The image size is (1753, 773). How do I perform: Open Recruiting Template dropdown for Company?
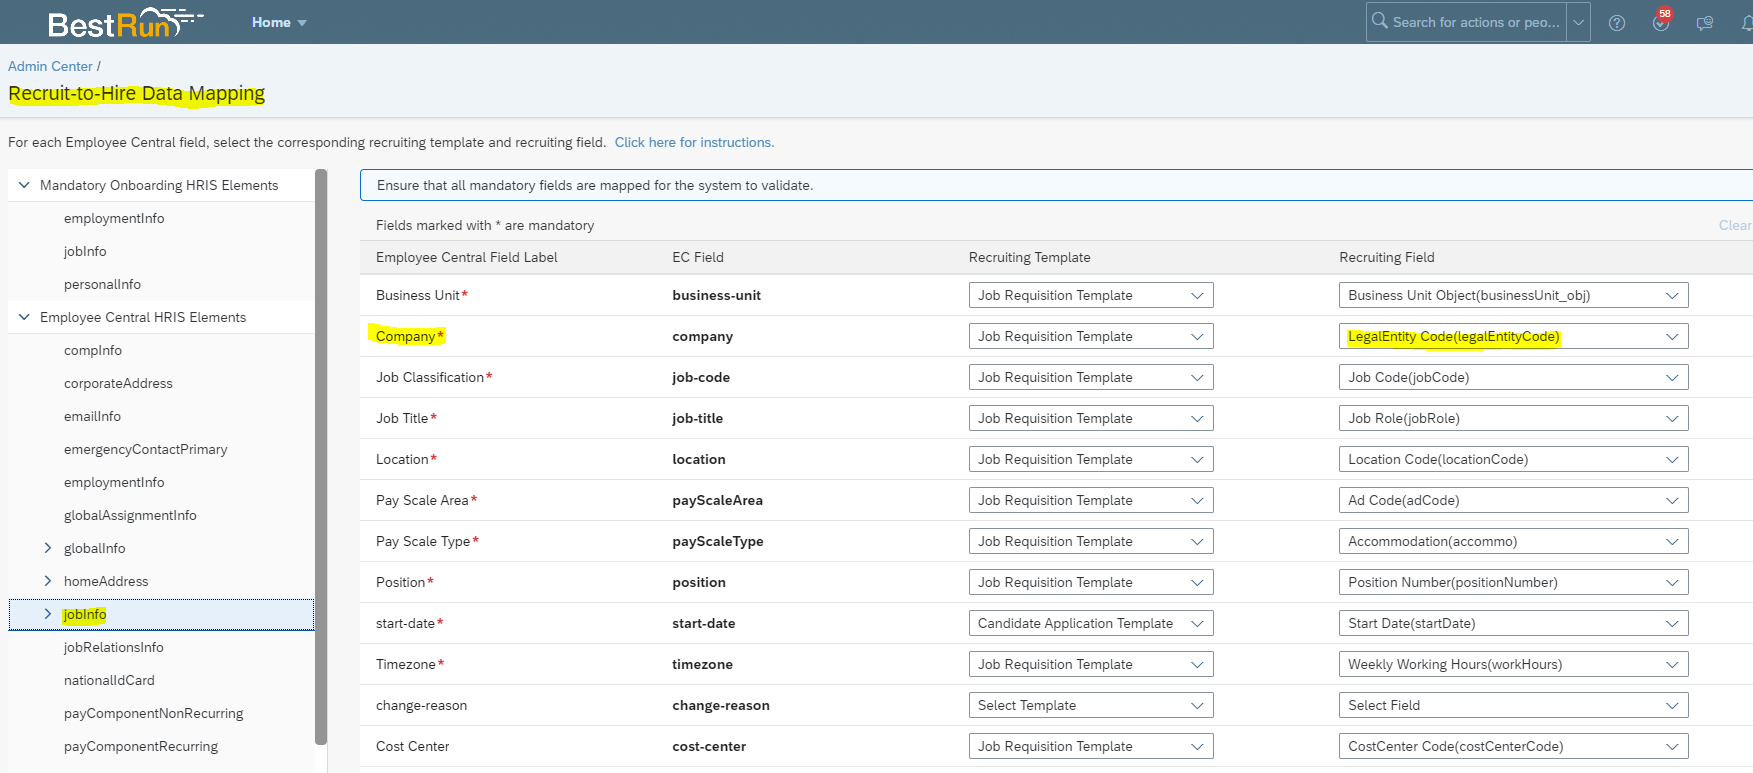point(1091,336)
